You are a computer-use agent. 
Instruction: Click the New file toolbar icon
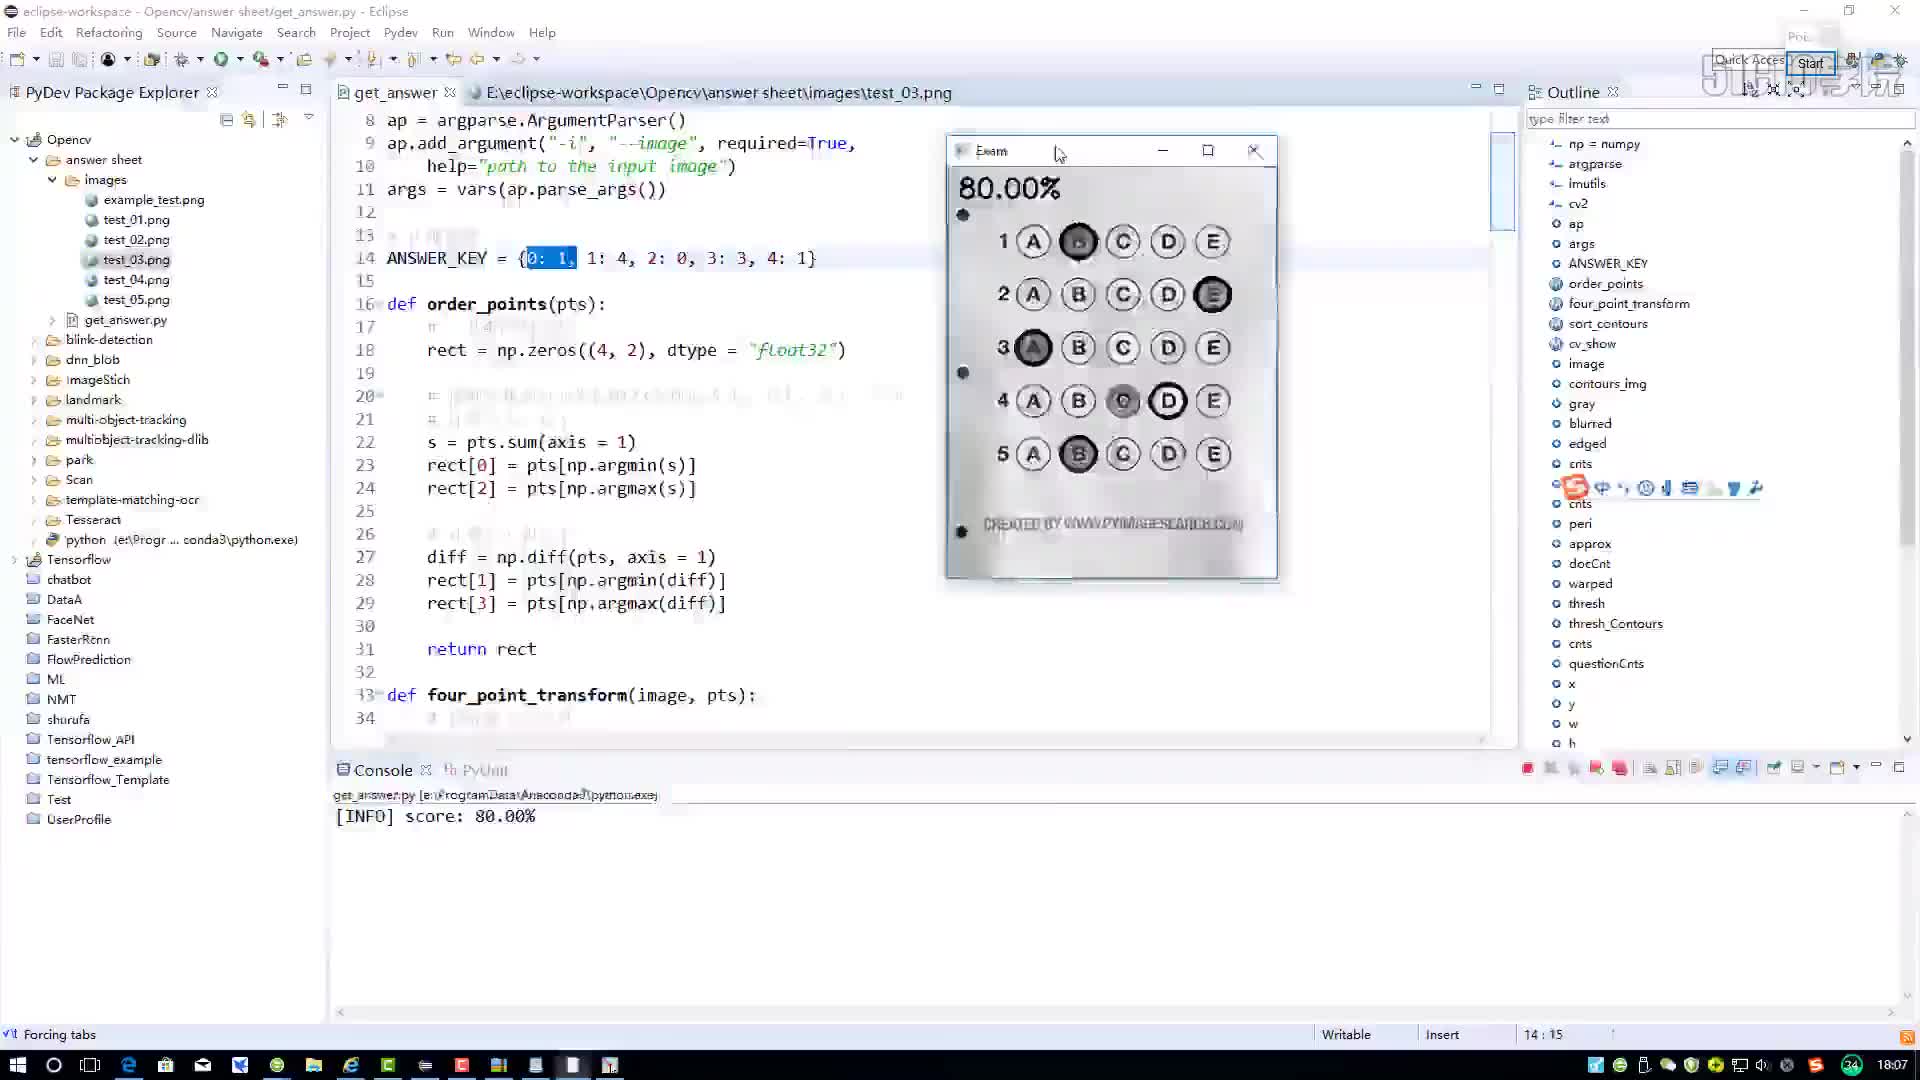[17, 59]
